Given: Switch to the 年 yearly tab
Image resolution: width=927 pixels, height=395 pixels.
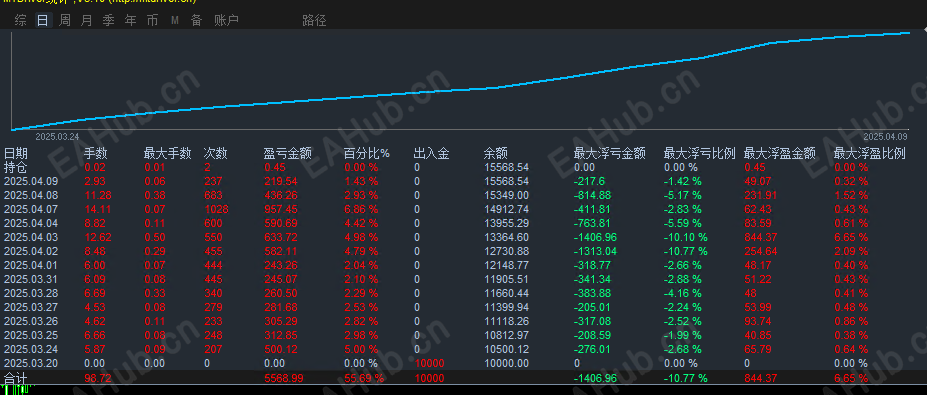Looking at the screenshot, I should pos(131,21).
